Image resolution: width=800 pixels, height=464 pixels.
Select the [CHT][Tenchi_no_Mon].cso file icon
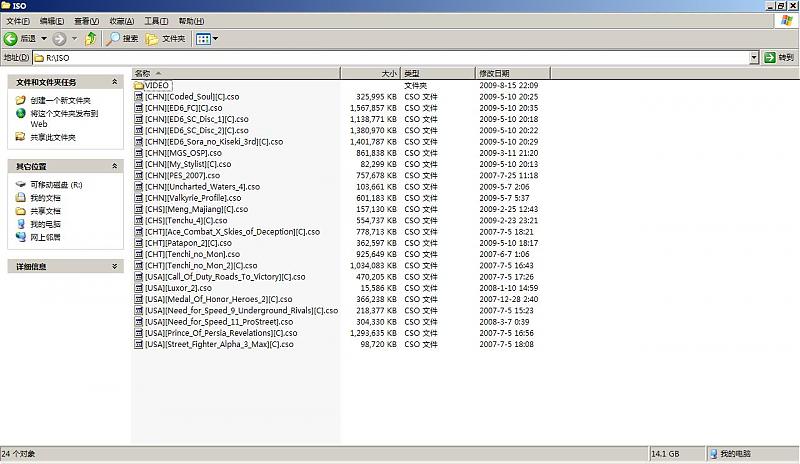[x=138, y=254]
